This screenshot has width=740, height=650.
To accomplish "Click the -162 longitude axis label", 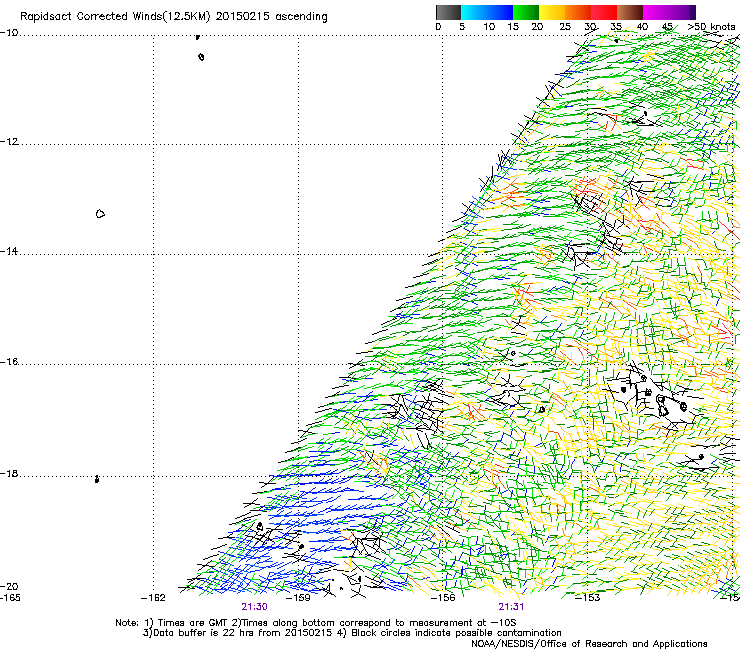I will (x=153, y=598).
